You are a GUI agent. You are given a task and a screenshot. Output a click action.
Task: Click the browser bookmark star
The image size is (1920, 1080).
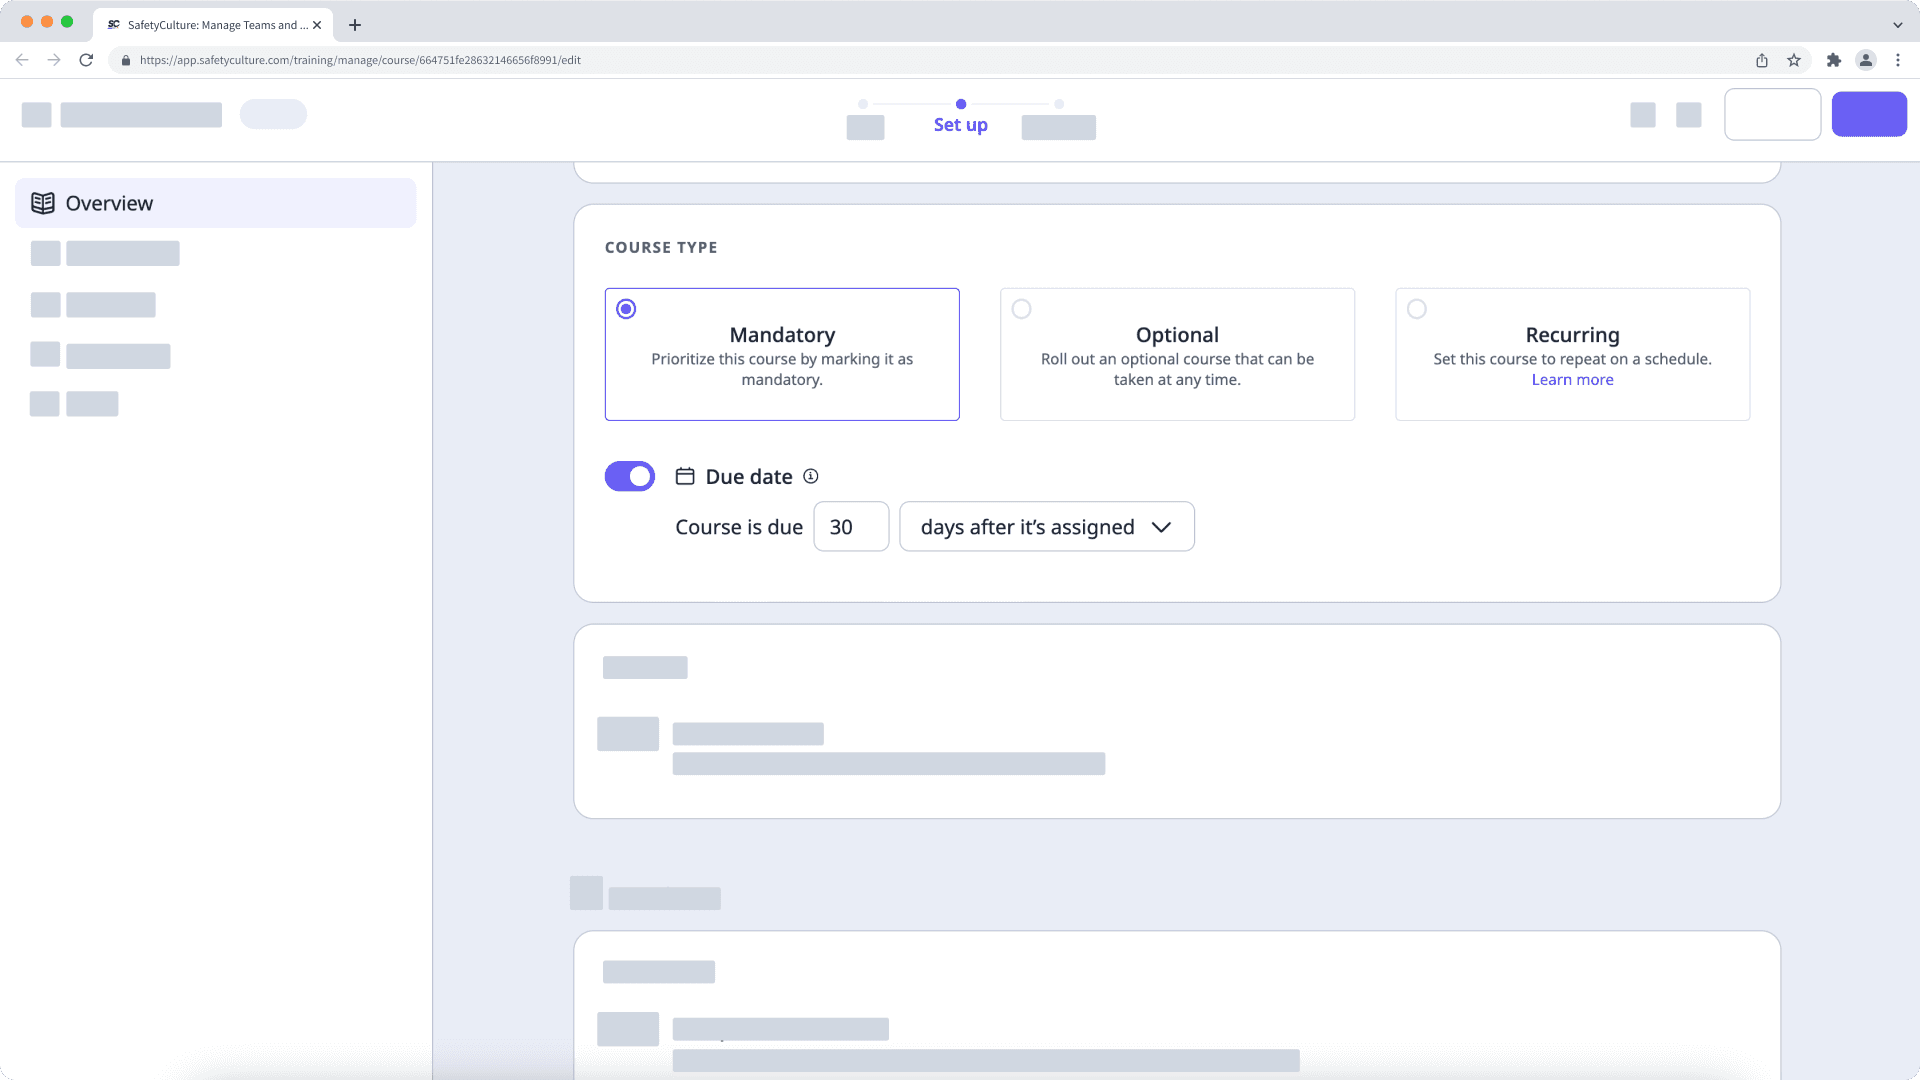click(x=1793, y=60)
